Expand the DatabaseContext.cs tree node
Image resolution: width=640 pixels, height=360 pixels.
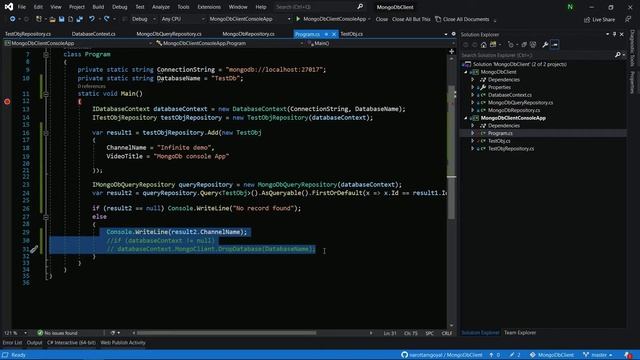(x=473, y=95)
